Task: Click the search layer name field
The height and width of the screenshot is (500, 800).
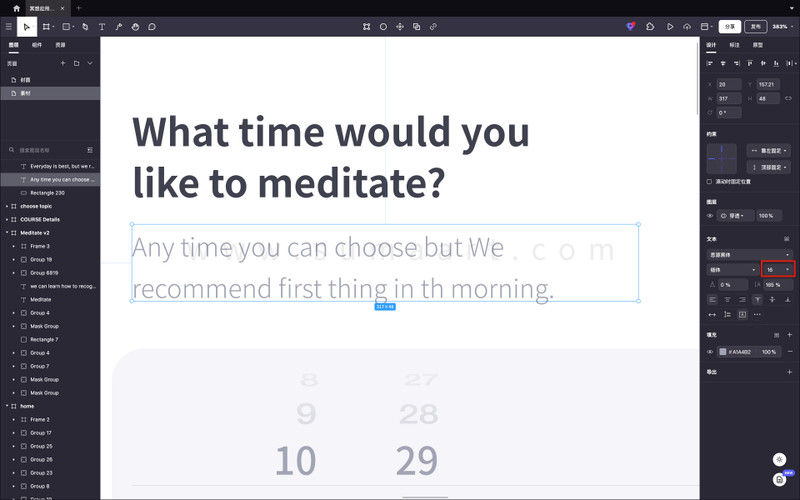Action: coord(45,150)
